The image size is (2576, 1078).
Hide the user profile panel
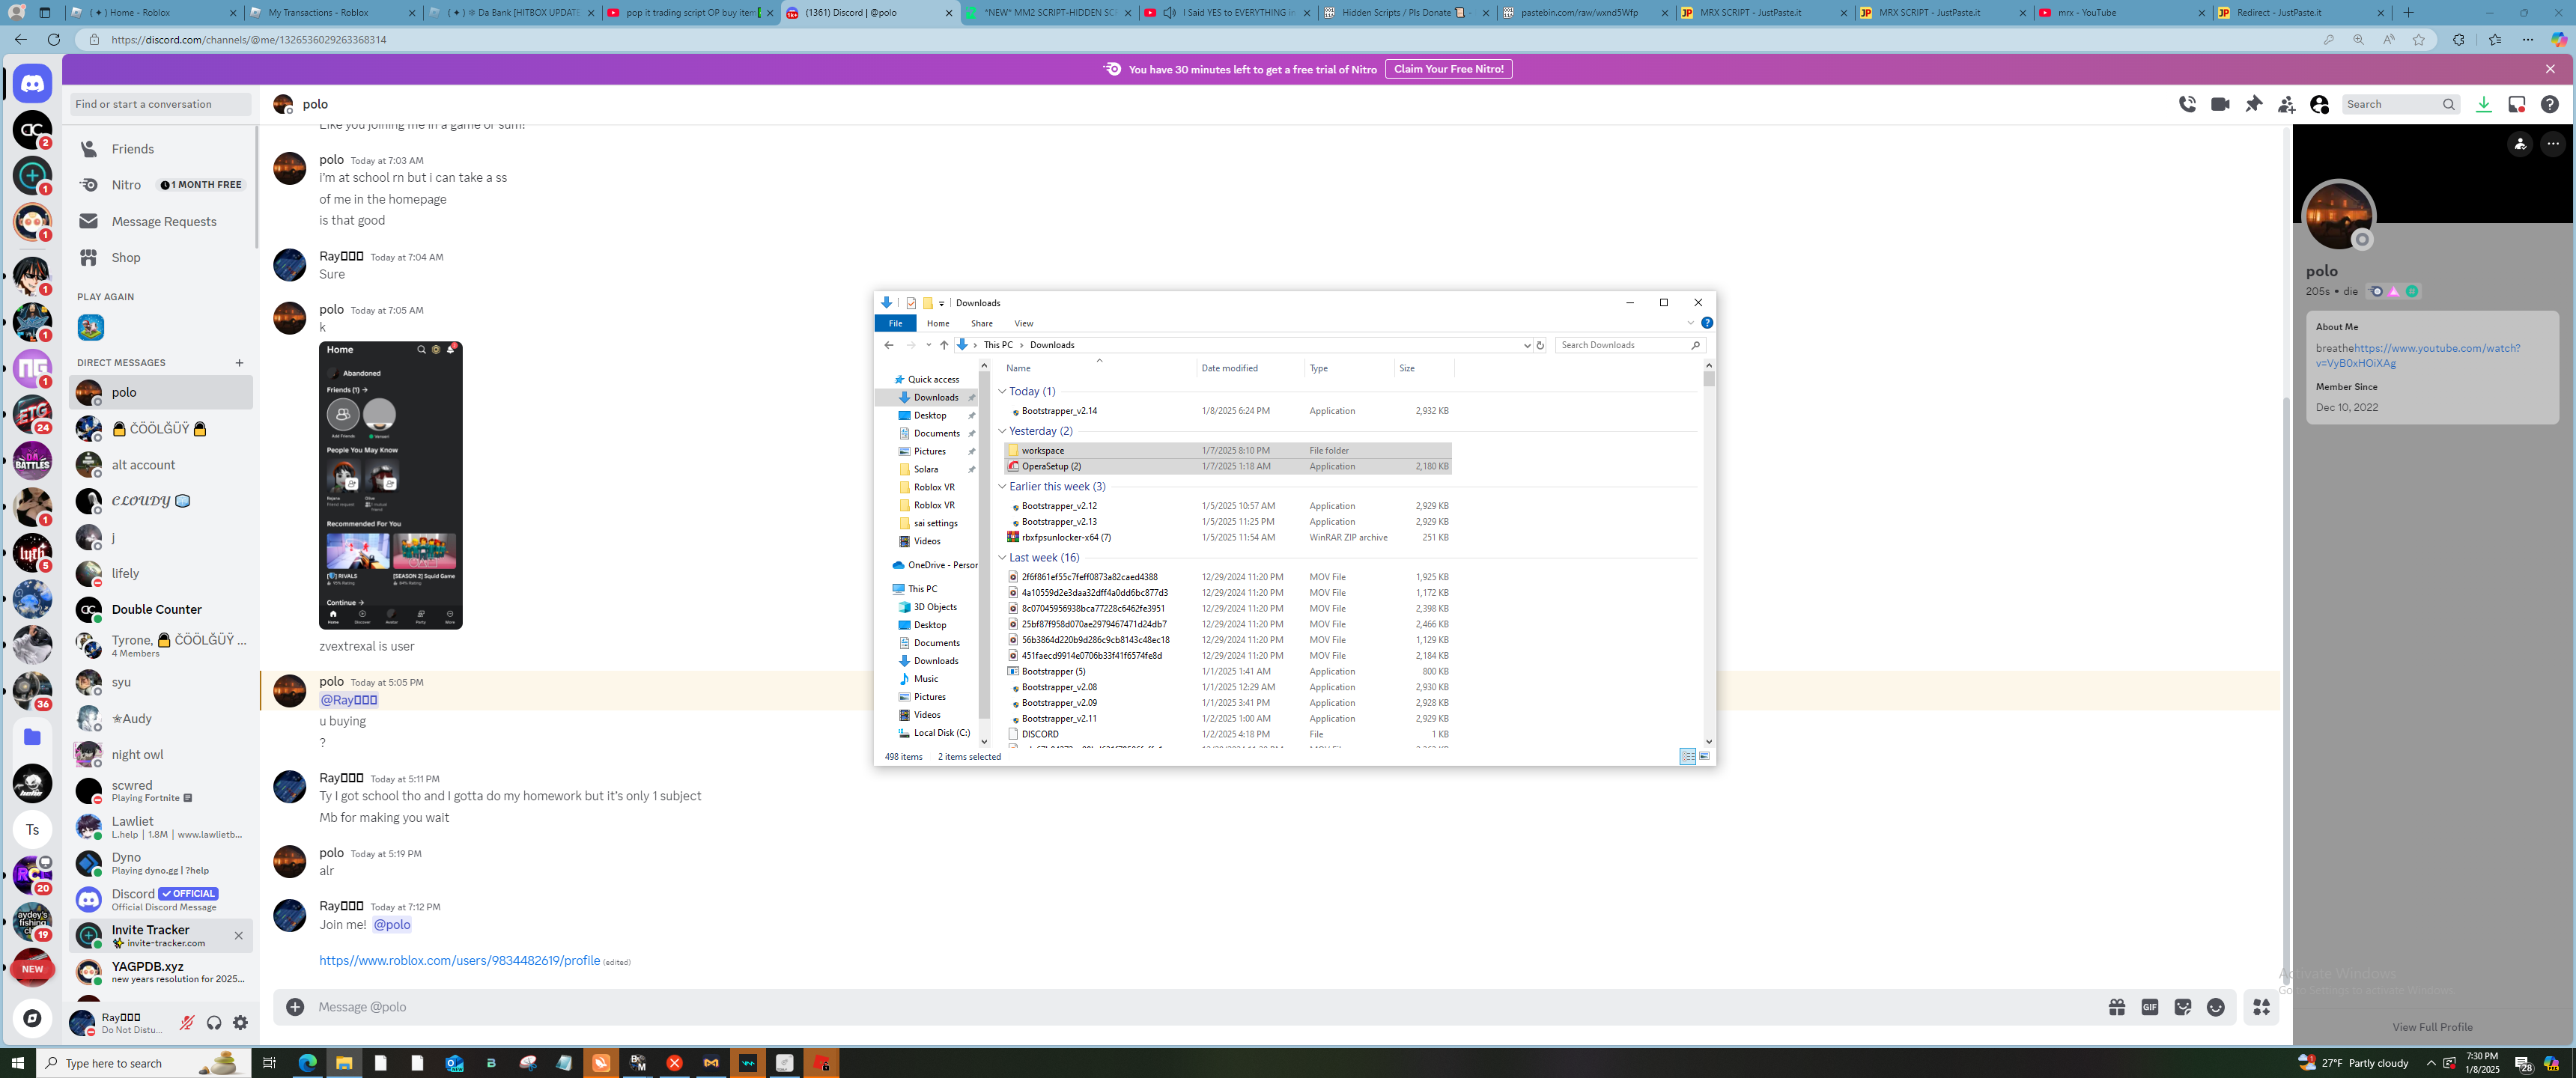[x=2319, y=104]
